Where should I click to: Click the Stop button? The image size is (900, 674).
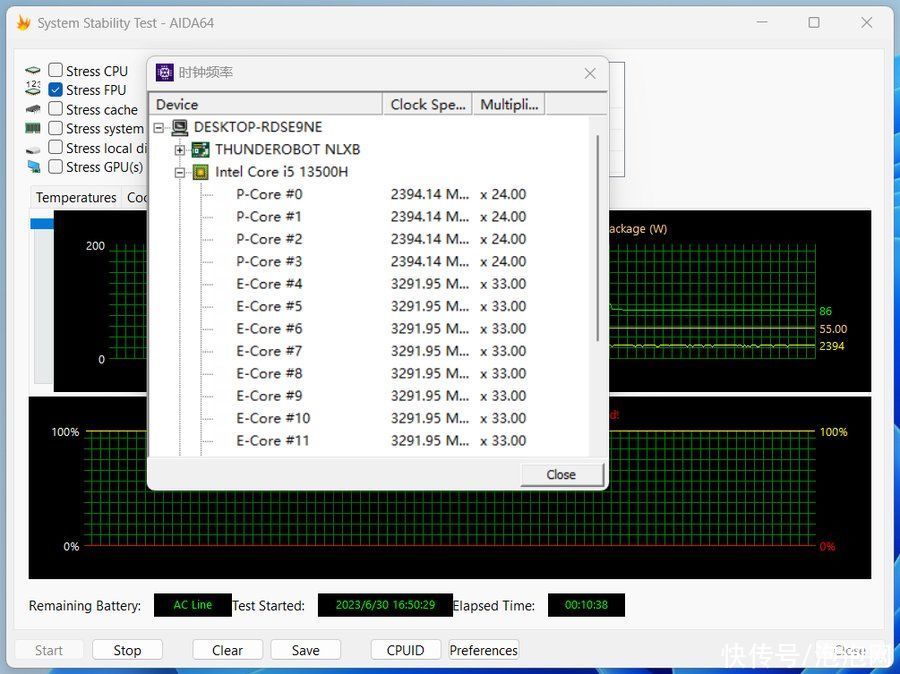[x=127, y=650]
